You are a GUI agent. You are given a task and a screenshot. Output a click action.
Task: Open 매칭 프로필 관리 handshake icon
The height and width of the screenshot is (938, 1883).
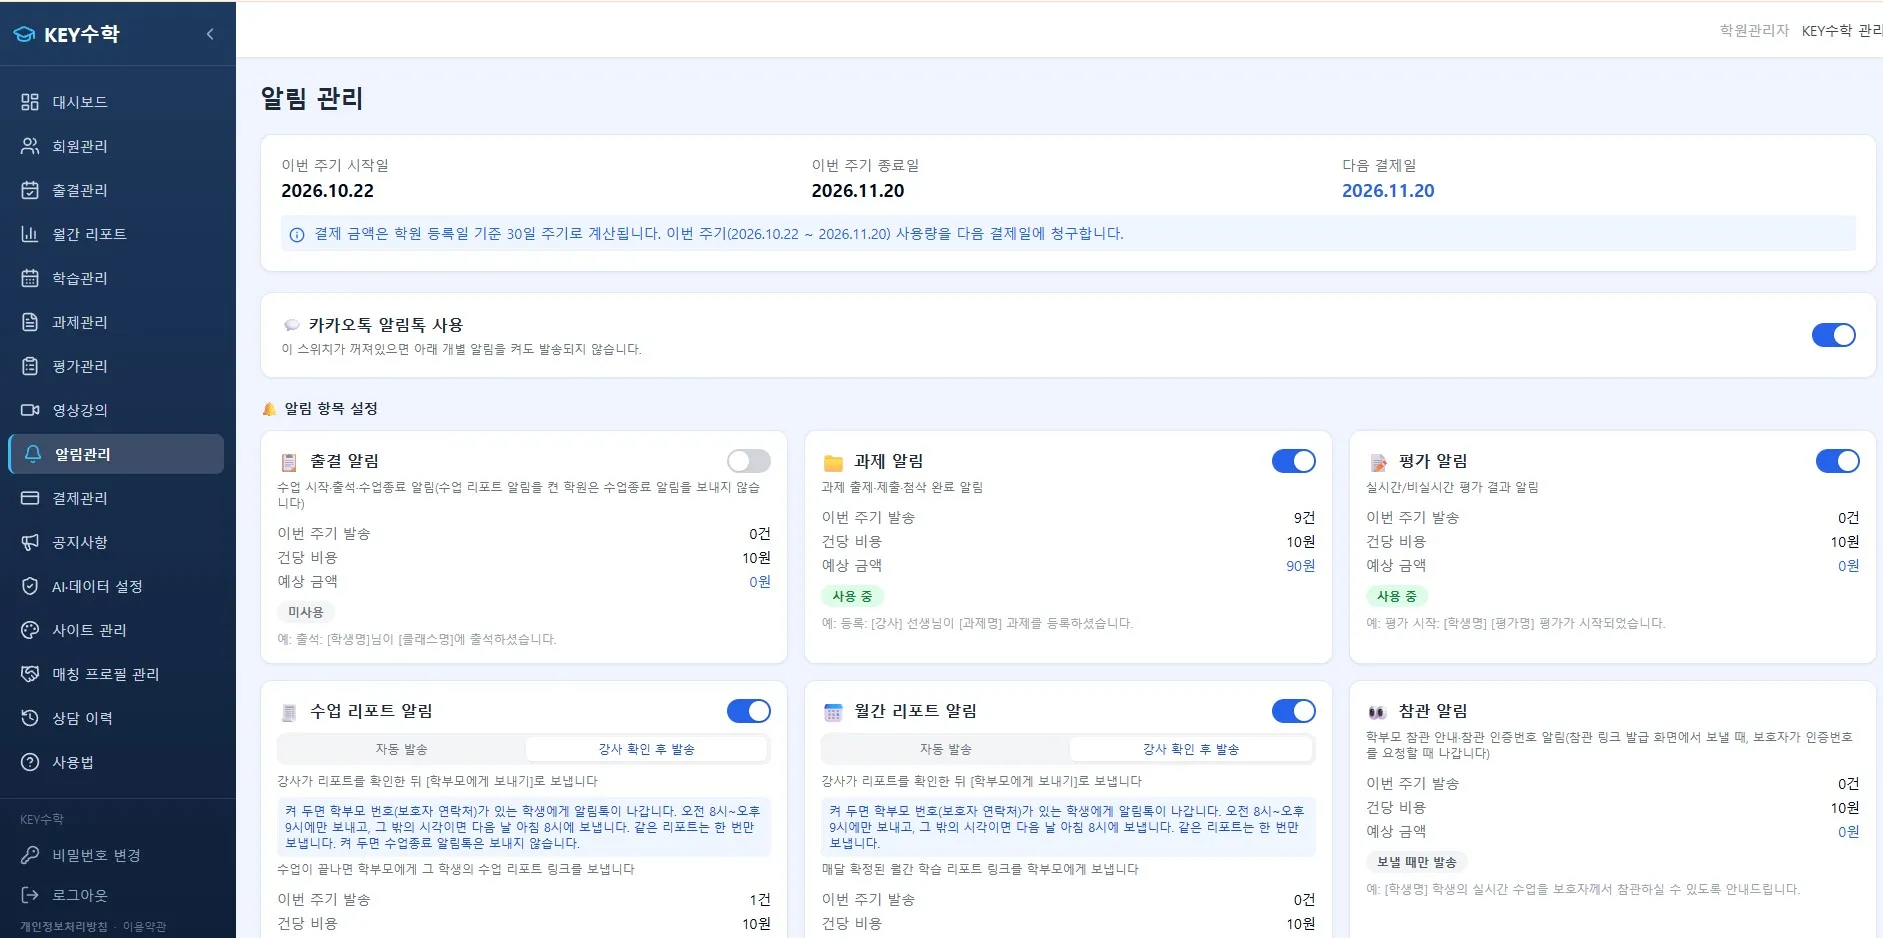[x=30, y=674]
